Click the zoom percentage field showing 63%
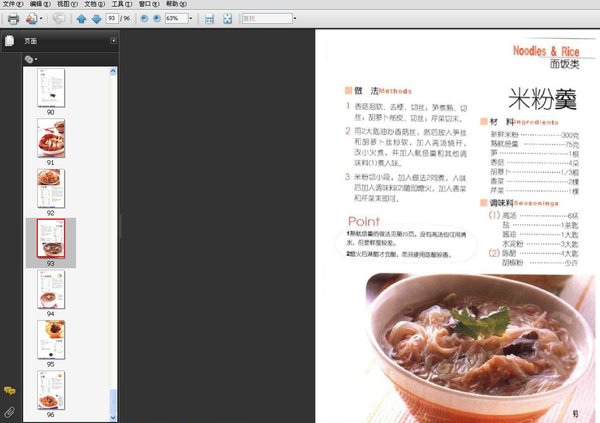Screen dimensions: 600x423 coord(176,18)
